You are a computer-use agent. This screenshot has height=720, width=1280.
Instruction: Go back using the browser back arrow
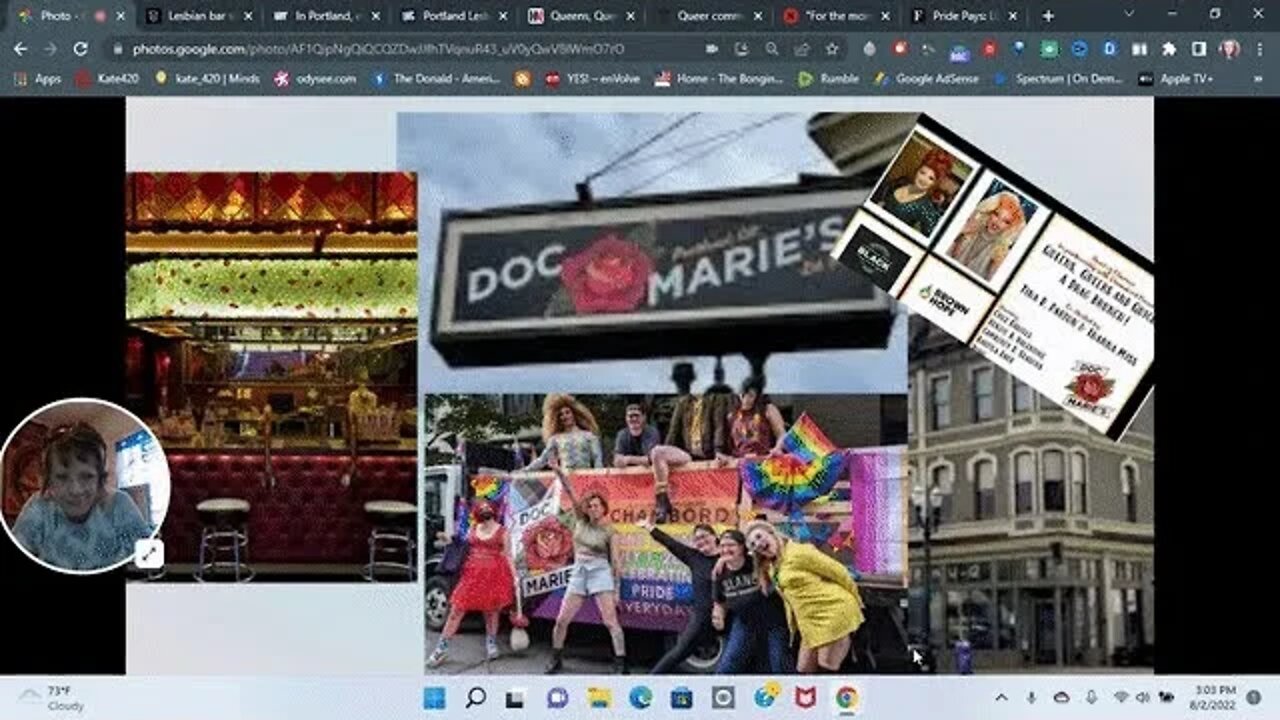coord(20,48)
